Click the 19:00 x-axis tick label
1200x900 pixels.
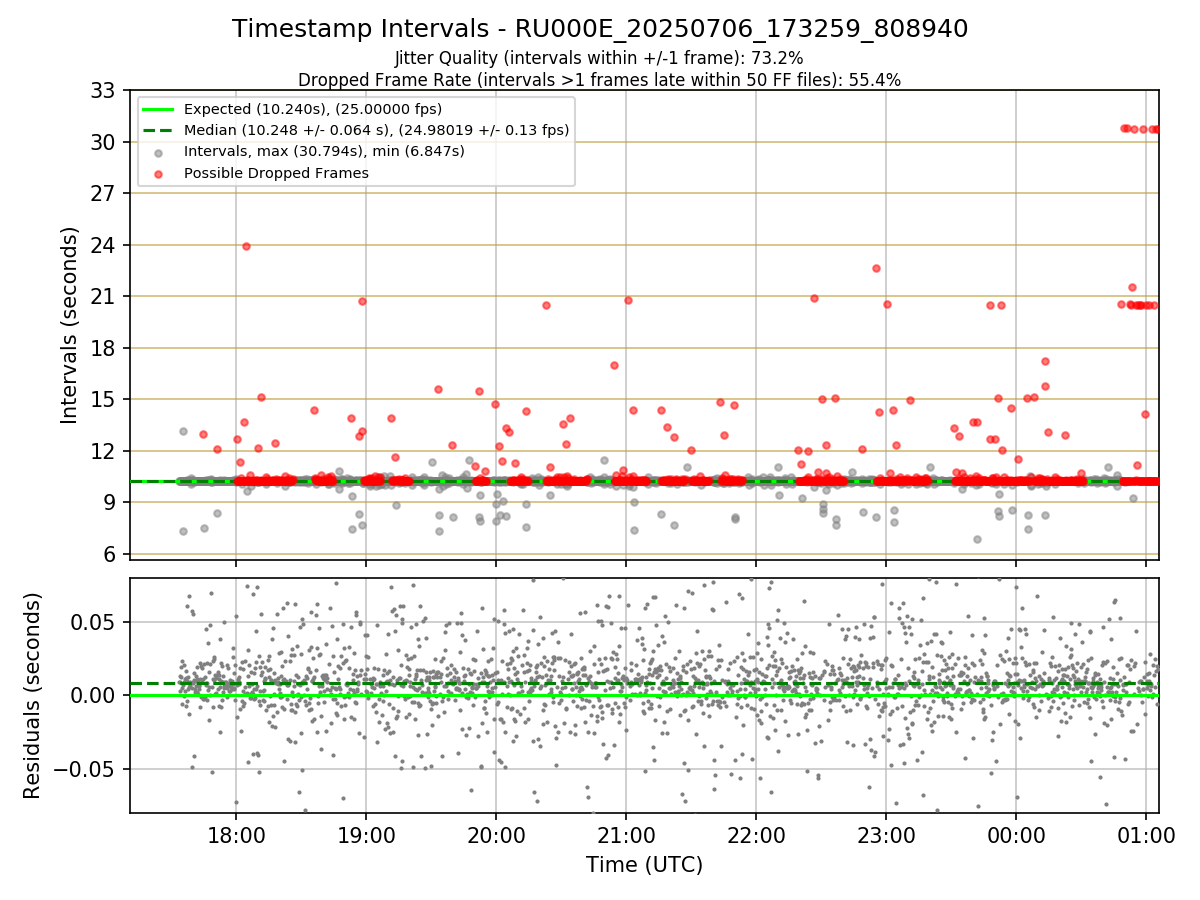click(x=366, y=836)
